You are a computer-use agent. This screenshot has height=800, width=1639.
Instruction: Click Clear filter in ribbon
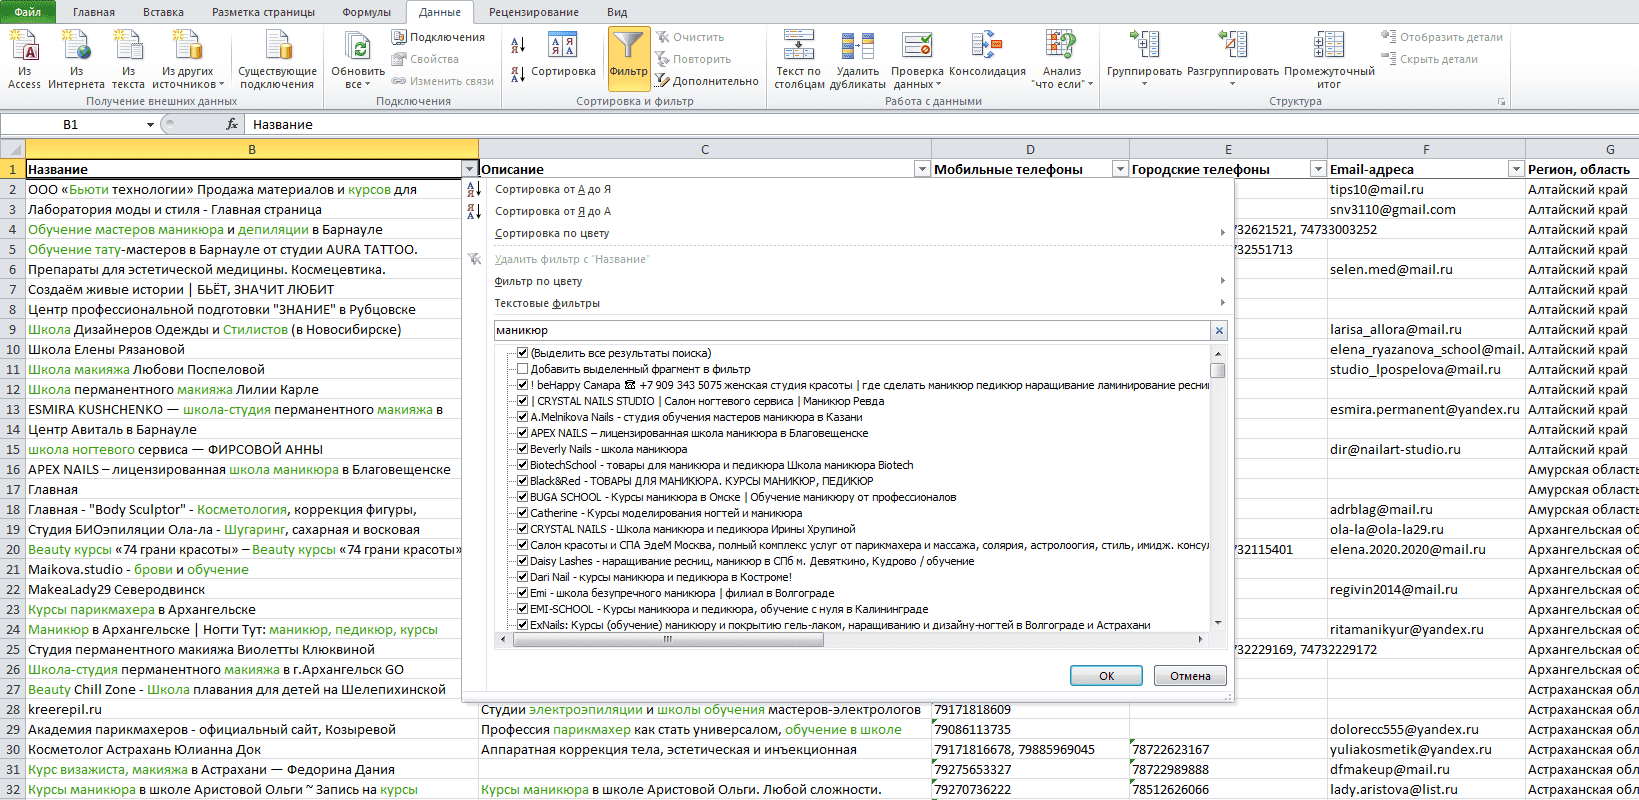pos(689,37)
